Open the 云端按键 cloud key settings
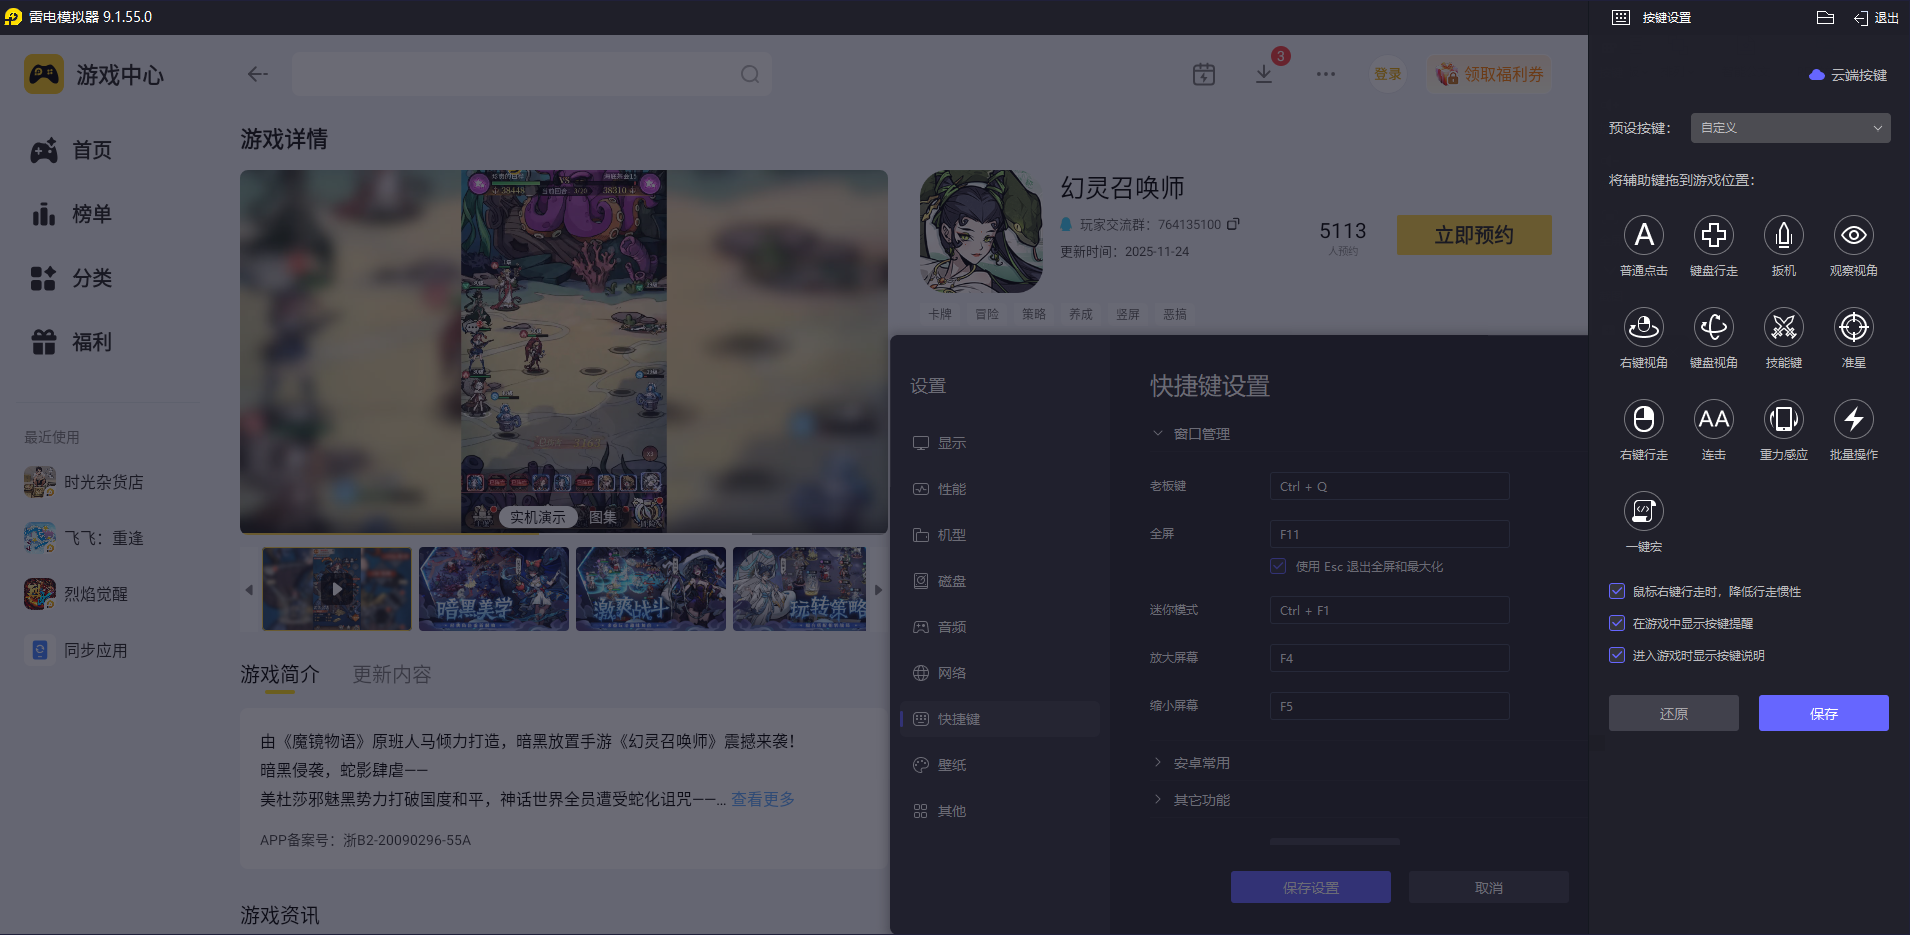Image resolution: width=1910 pixels, height=935 pixels. point(1847,74)
